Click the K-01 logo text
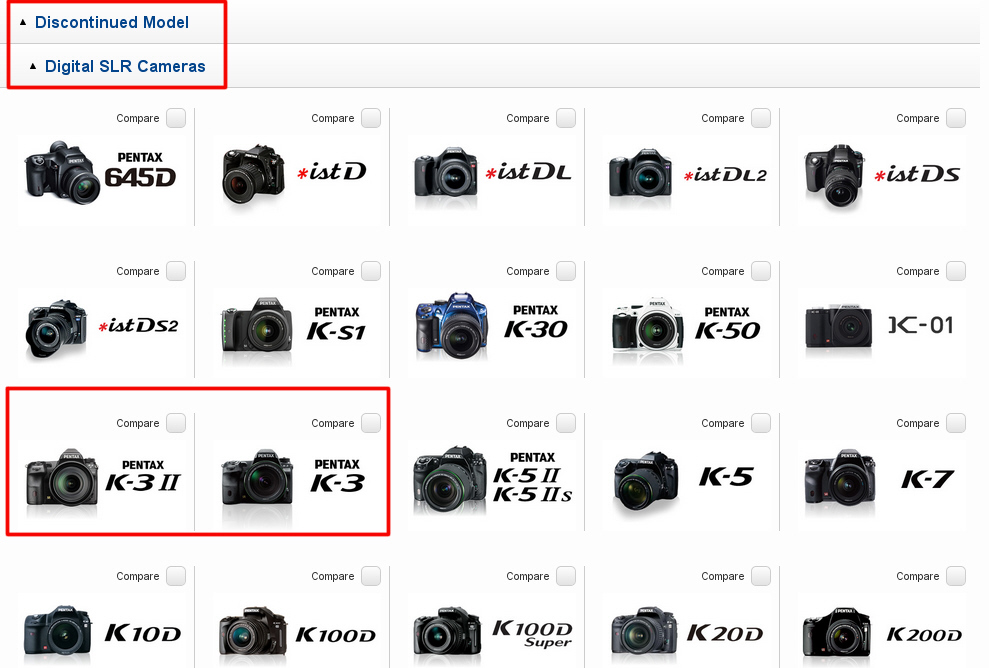This screenshot has height=668, width=989. click(921, 325)
